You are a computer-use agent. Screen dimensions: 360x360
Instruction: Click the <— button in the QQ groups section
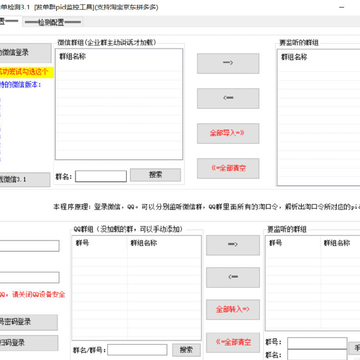pyautogui.click(x=233, y=277)
